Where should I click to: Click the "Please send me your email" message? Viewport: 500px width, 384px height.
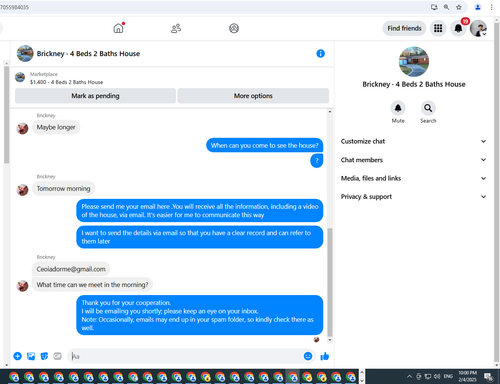point(200,211)
